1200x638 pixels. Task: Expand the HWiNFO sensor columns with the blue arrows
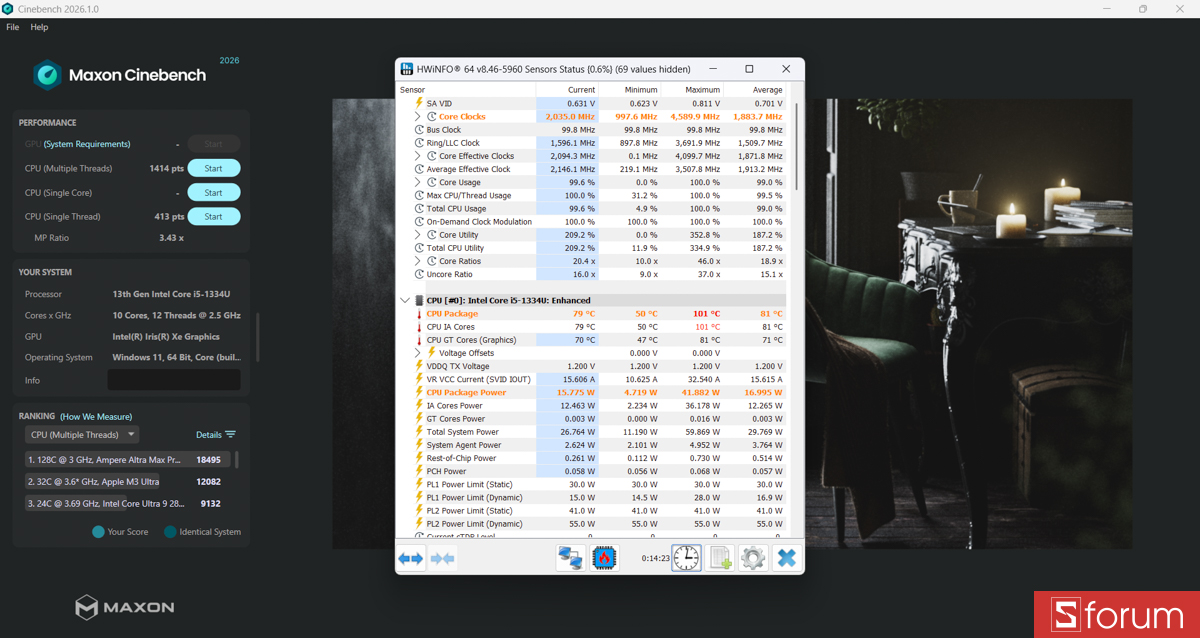point(411,558)
